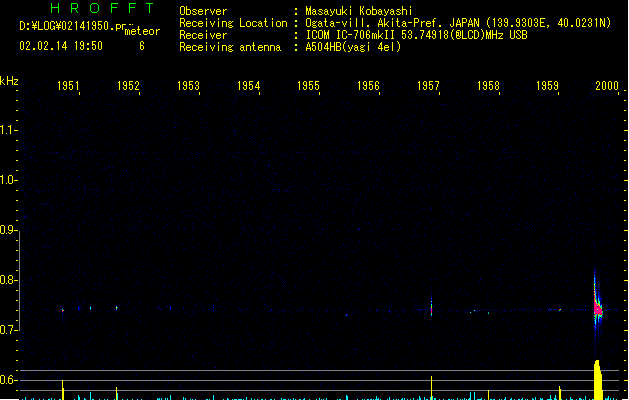Select observer name Masayuki Kobayashi
The width and height of the screenshot is (629, 400).
[359, 11]
